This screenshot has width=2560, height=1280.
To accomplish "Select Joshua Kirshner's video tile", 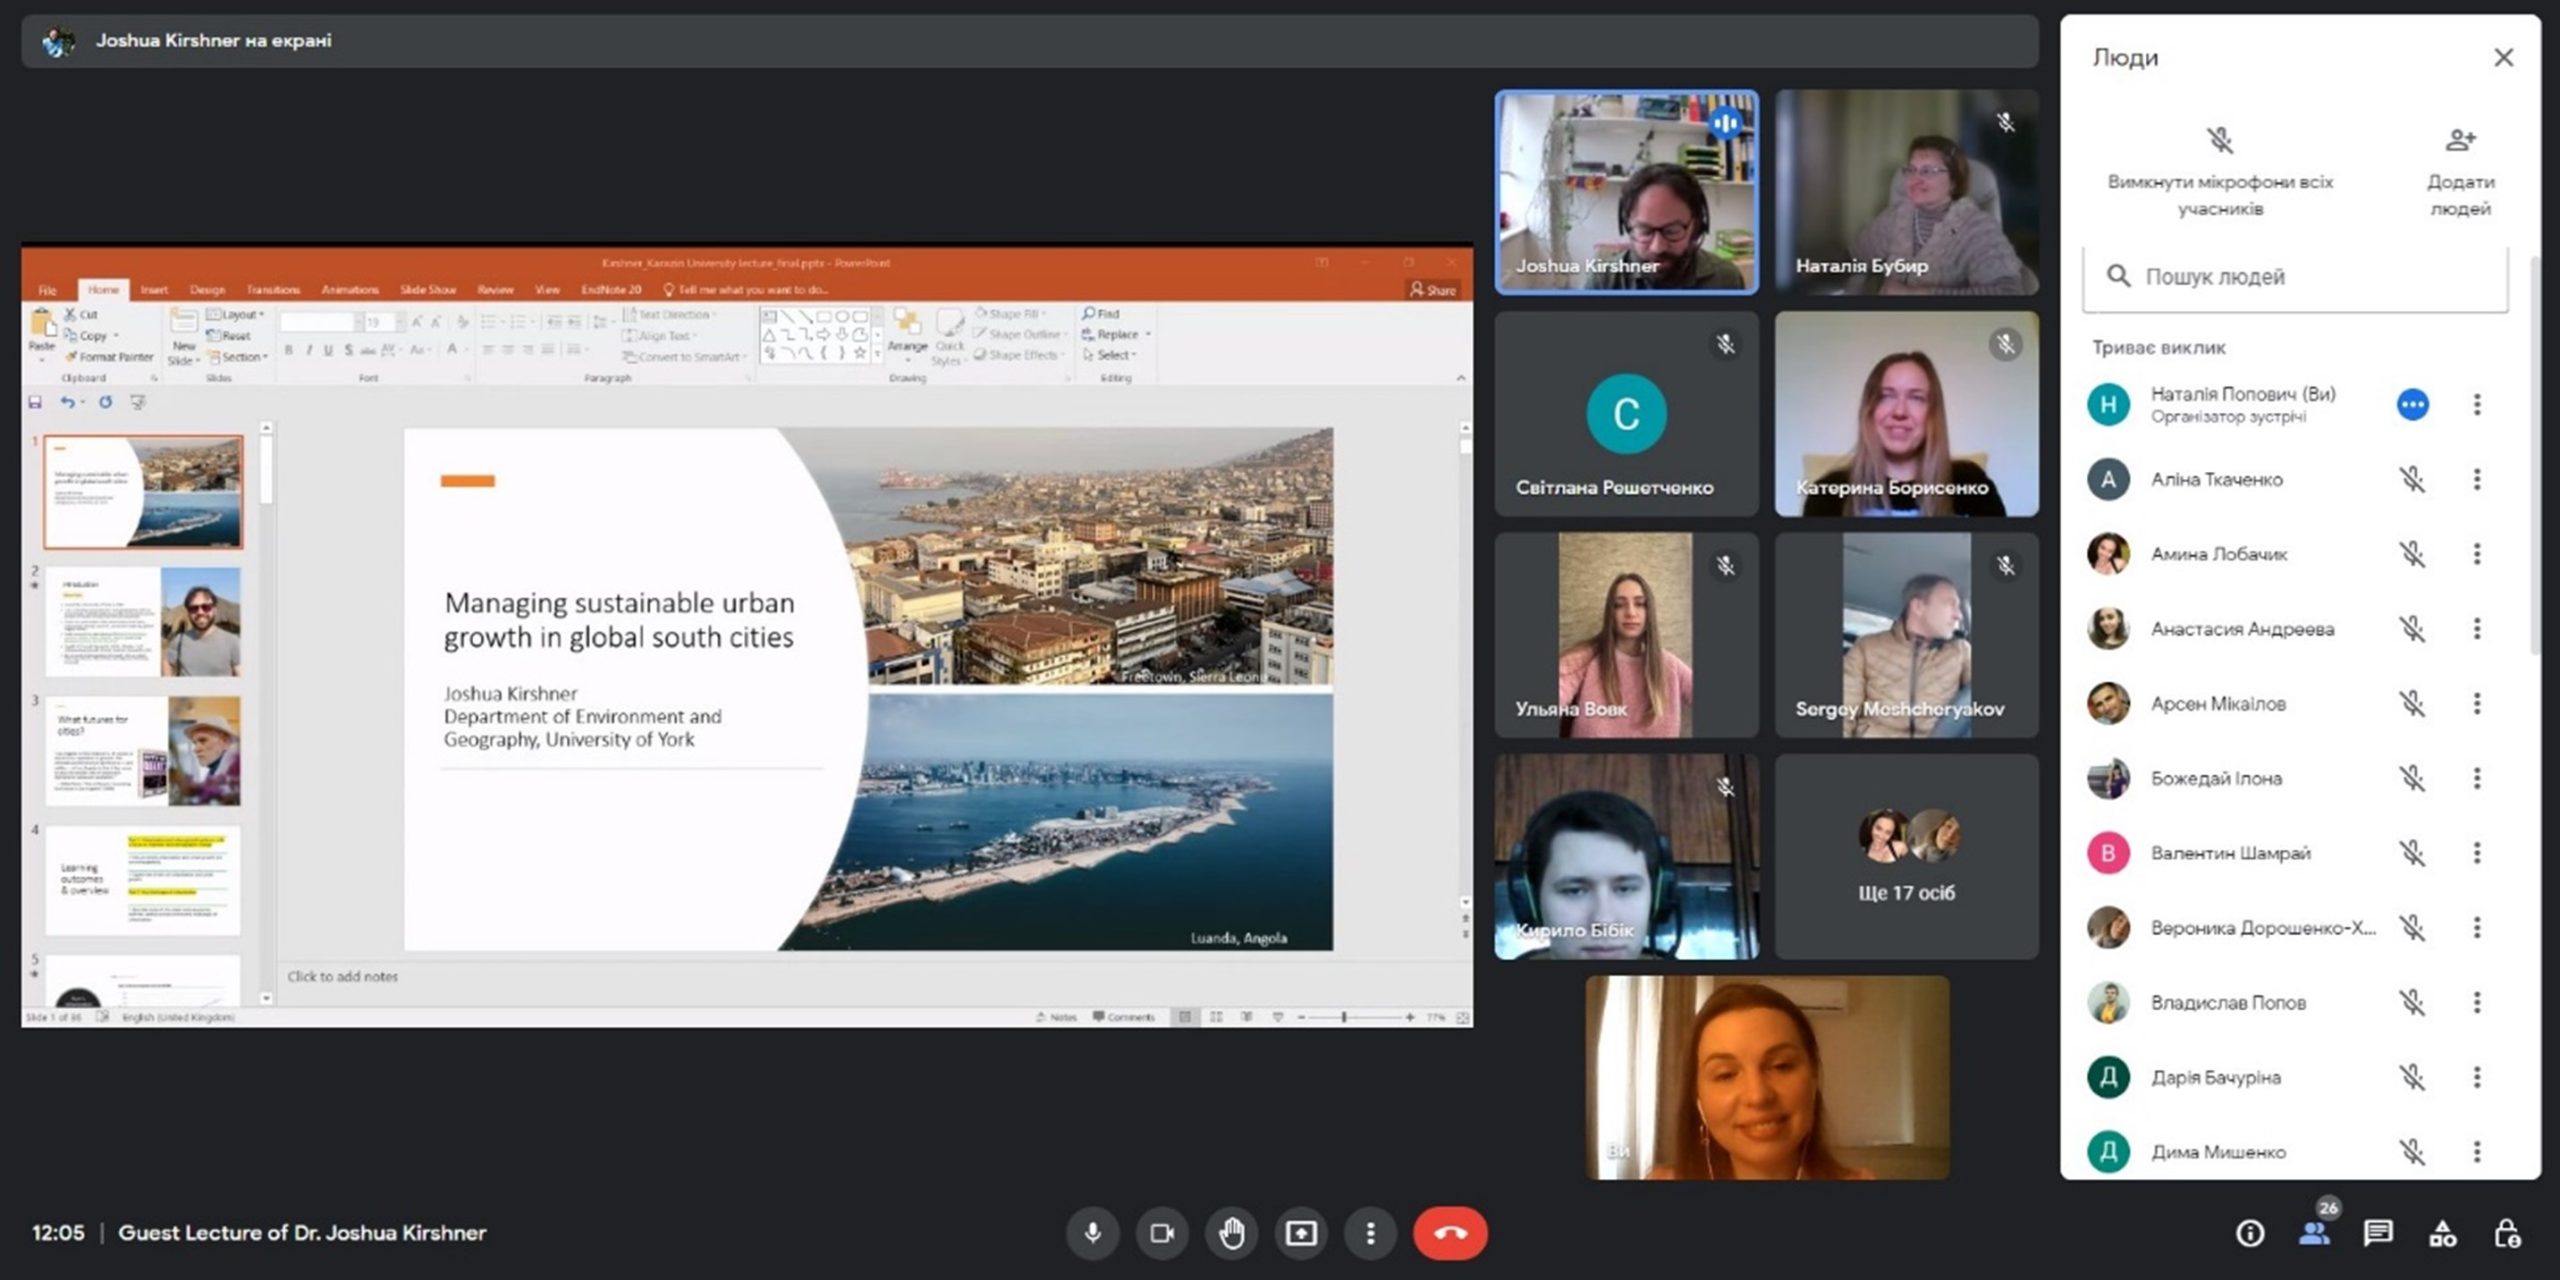I will [1626, 192].
